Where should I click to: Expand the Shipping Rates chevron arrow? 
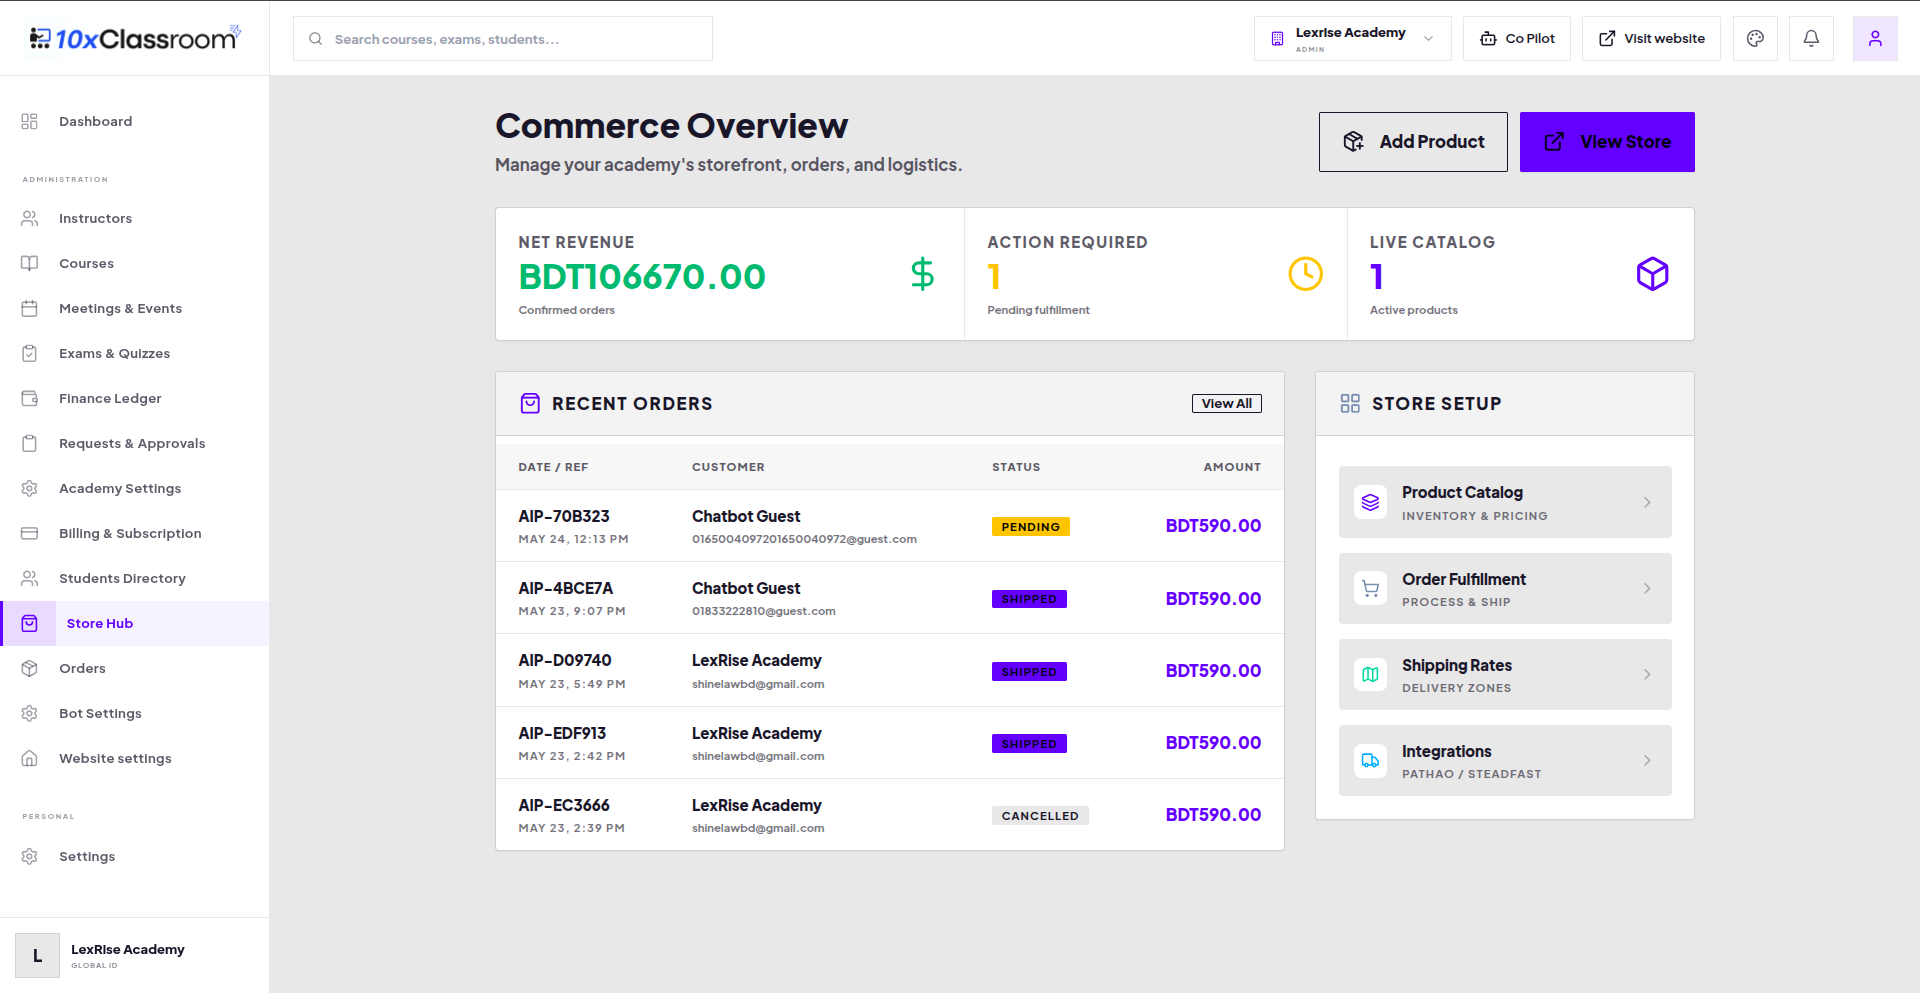(x=1647, y=674)
